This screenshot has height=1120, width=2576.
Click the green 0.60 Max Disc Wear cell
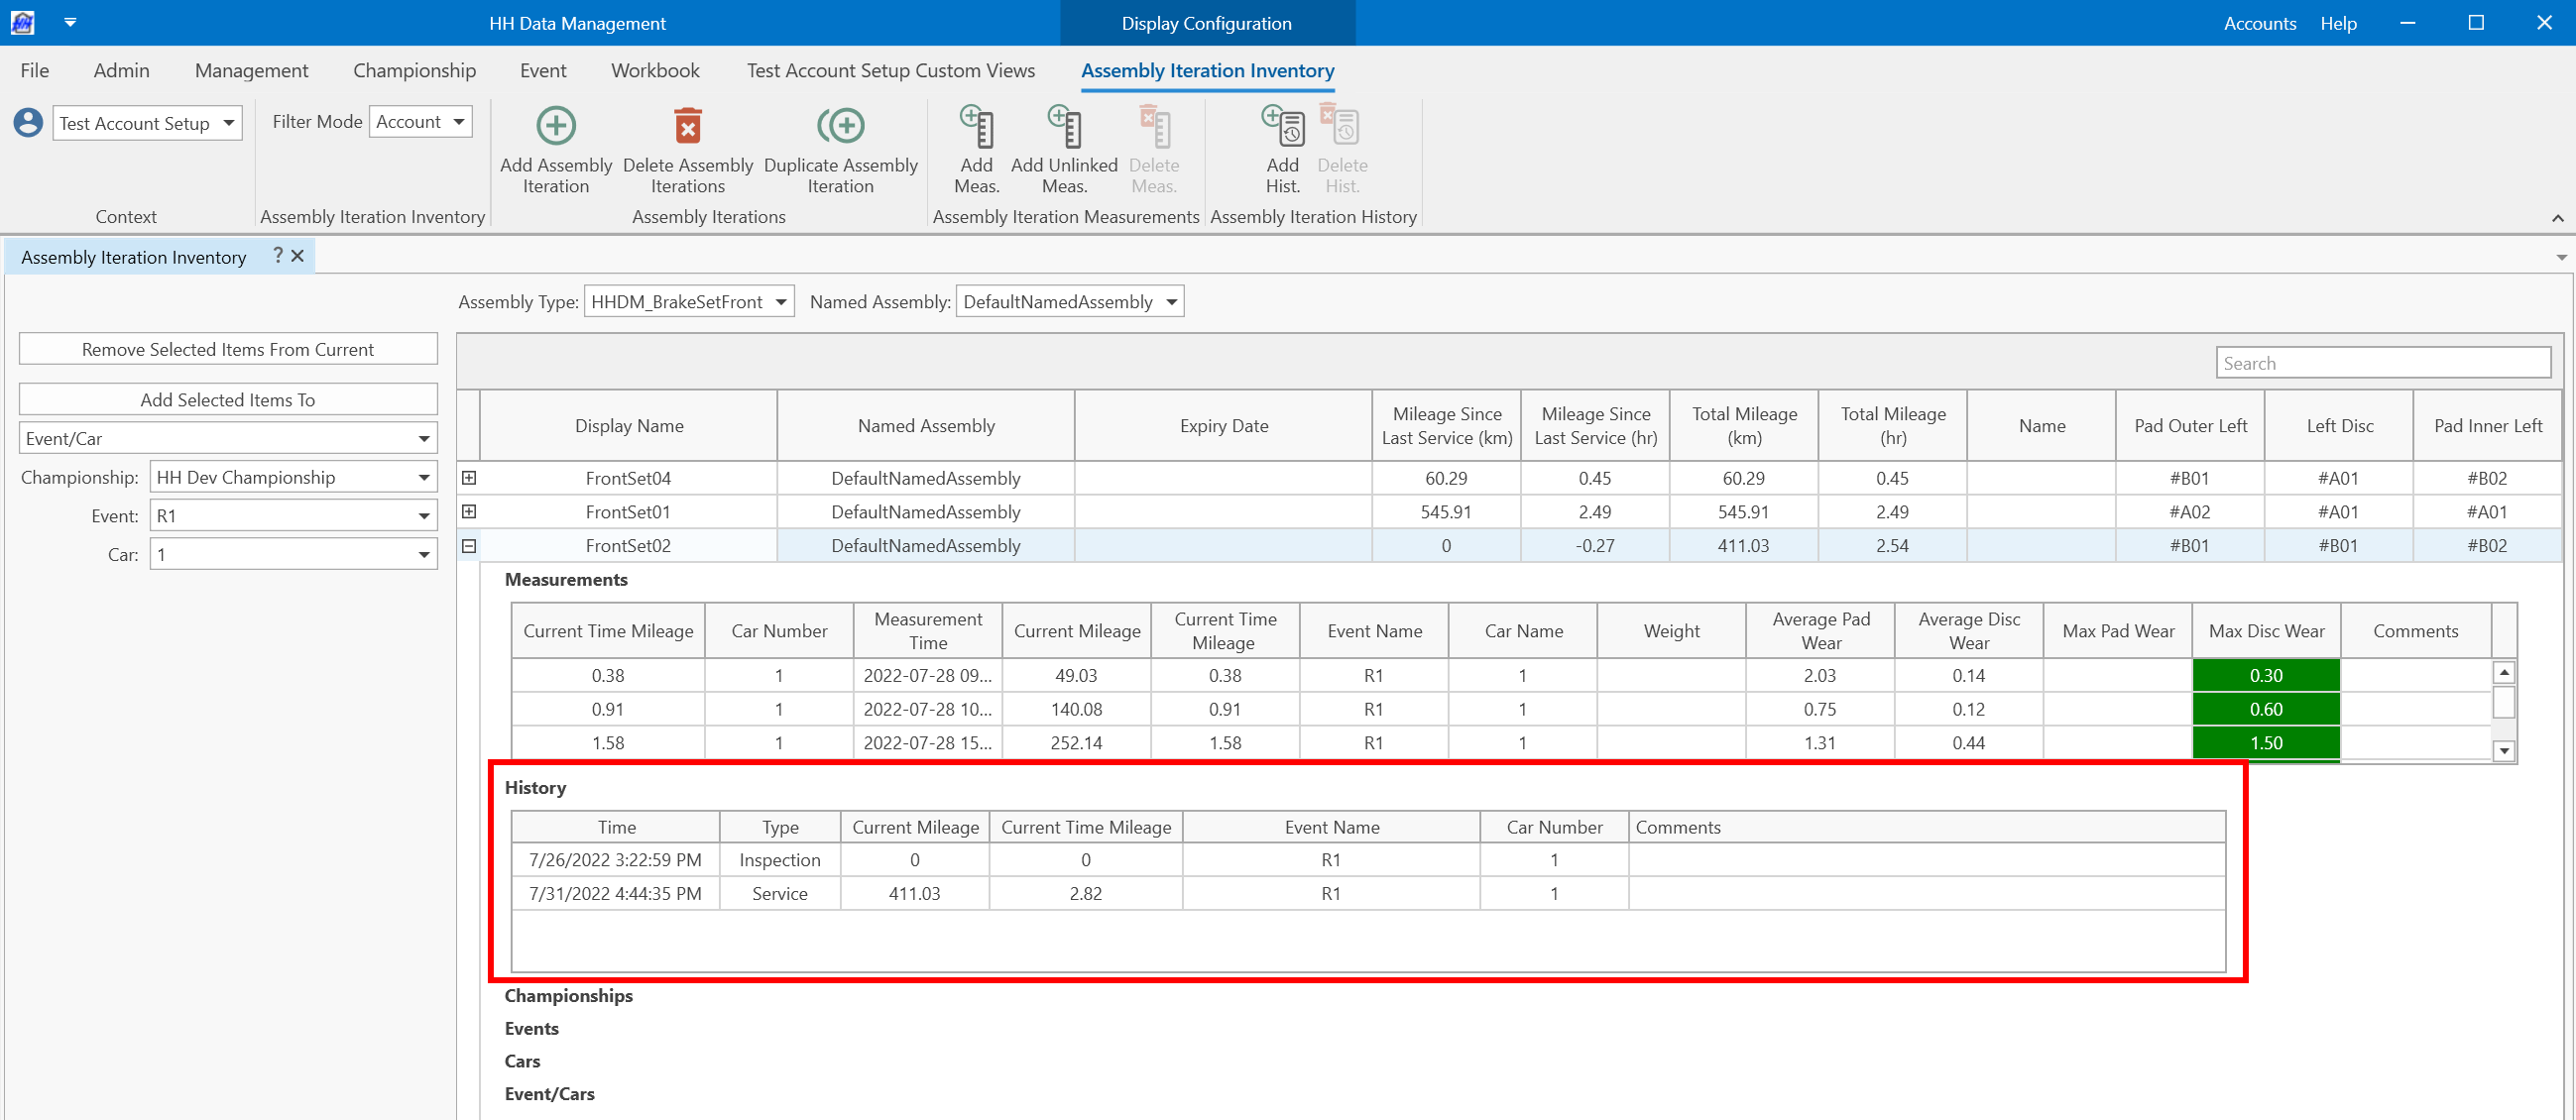coord(2265,709)
